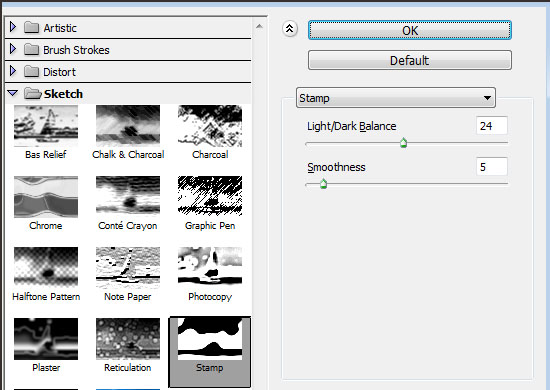Click the Smoothness value field
Viewport: 550px width, 390px height.
coord(492,167)
